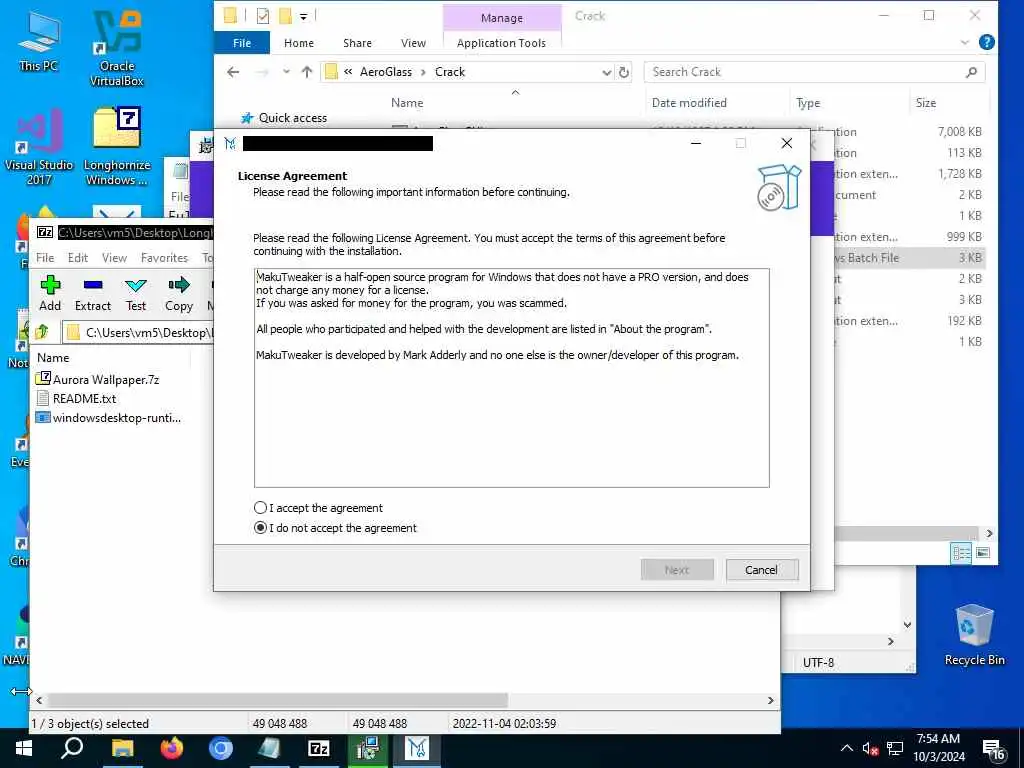Click the right arrow of 7-Zip horizontal scrollbar
The image size is (1024, 768).
[771, 700]
